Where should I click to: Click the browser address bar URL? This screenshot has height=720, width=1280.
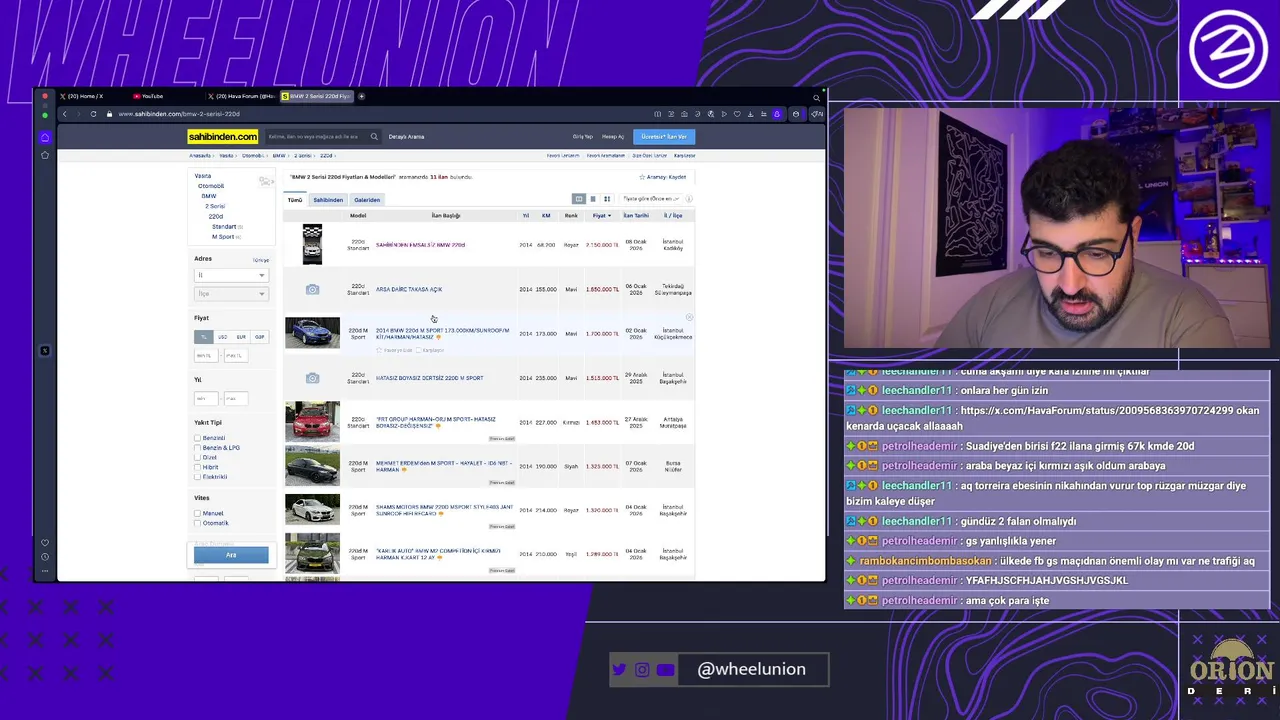(x=179, y=114)
